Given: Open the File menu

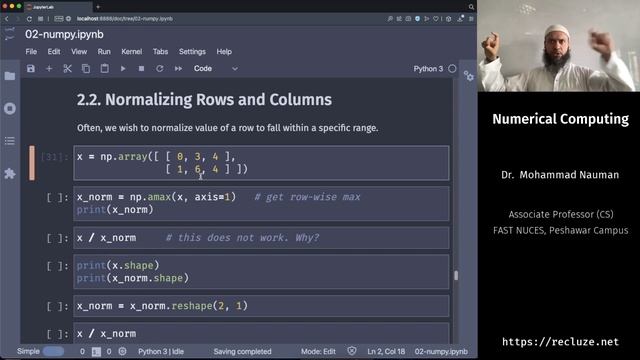Looking at the screenshot, I should coord(31,52).
